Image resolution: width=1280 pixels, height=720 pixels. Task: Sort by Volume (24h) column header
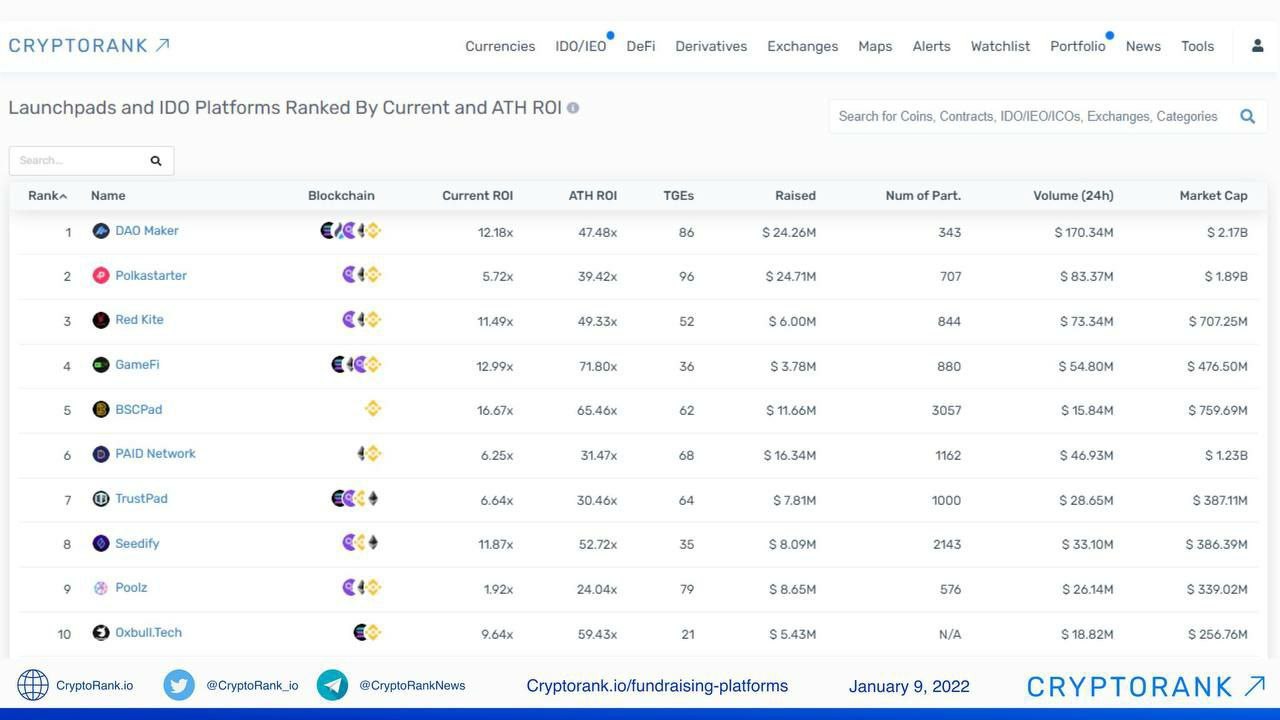[x=1073, y=196]
